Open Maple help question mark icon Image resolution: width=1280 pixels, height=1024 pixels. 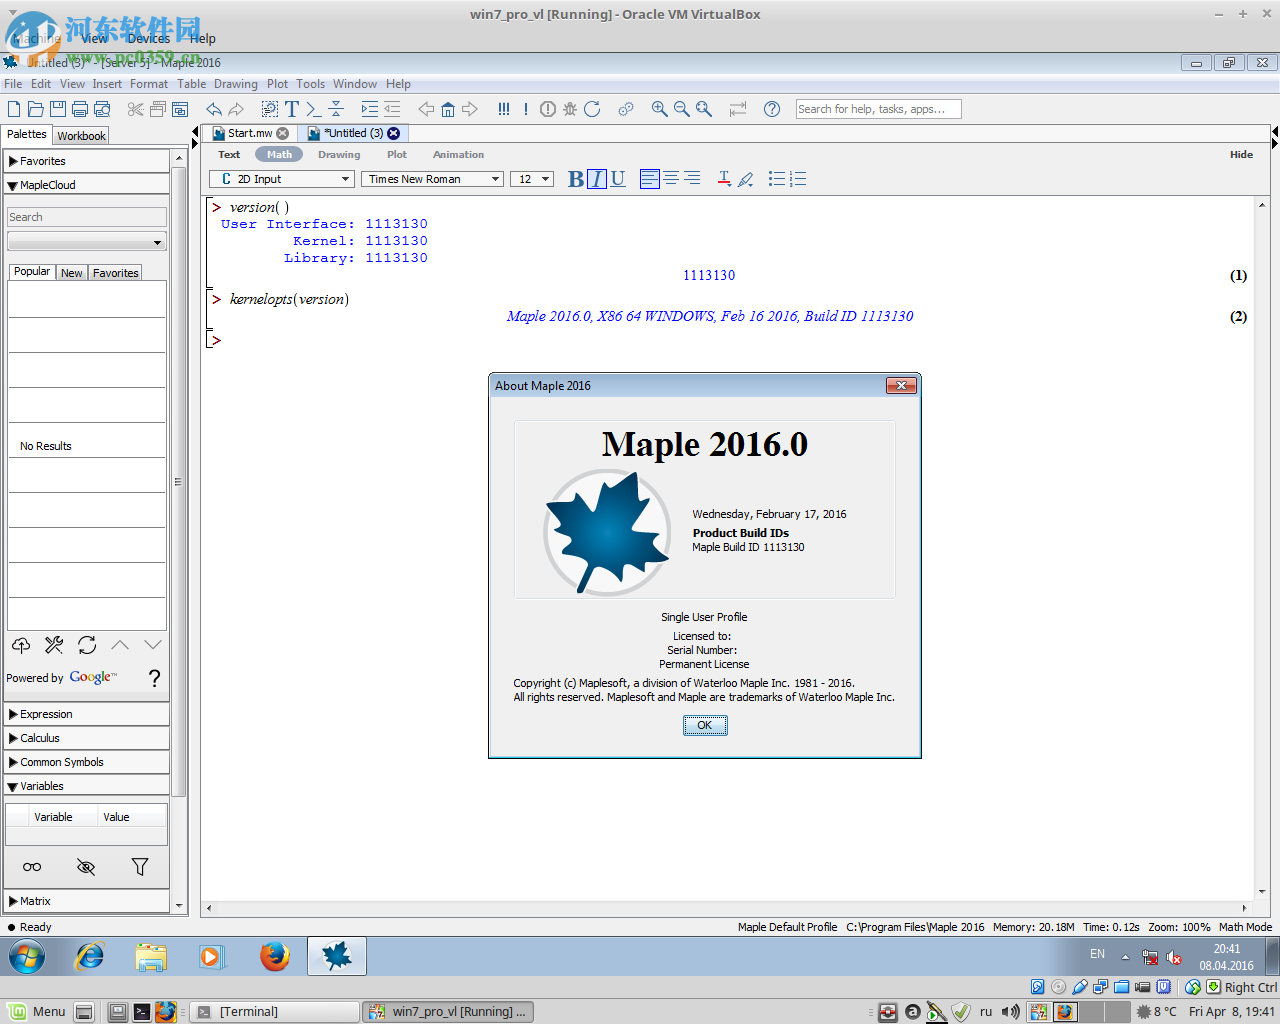point(772,109)
